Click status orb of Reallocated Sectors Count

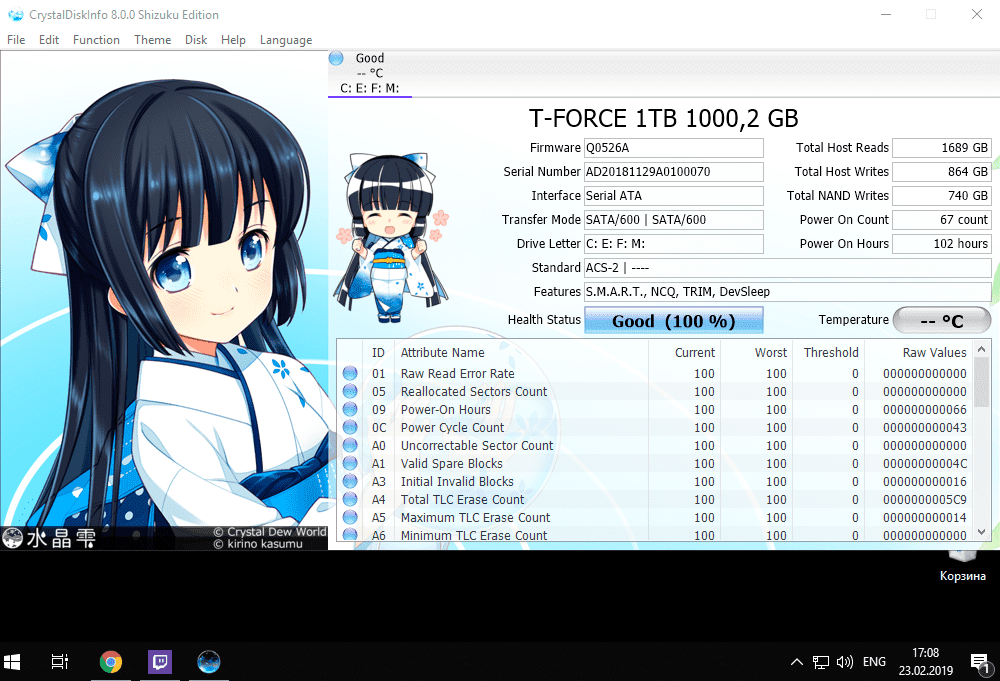point(350,391)
